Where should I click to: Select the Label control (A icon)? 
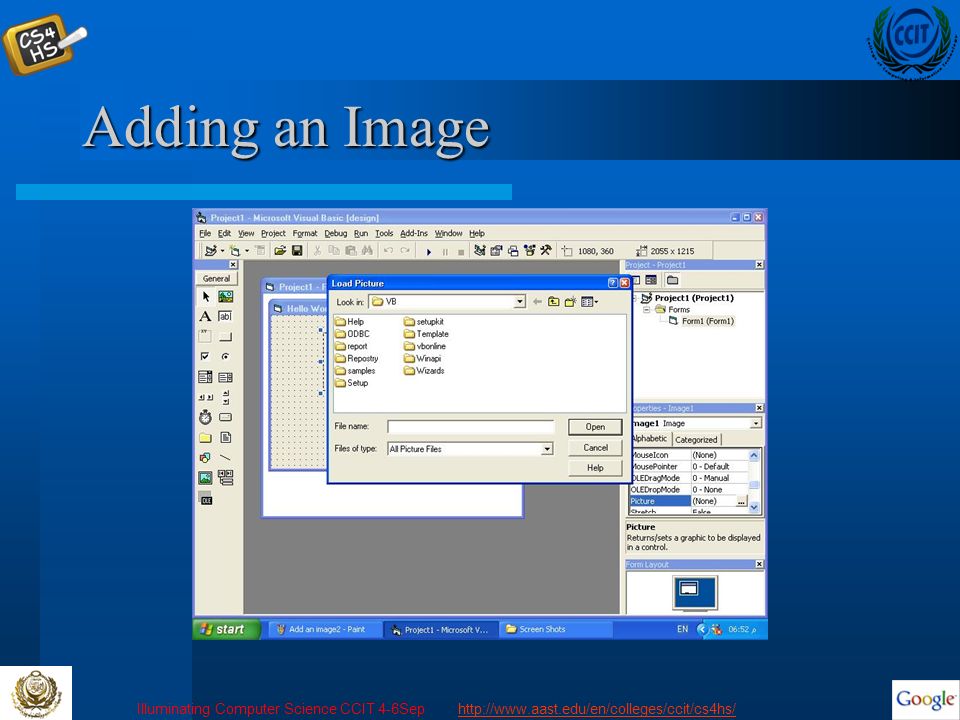point(206,317)
